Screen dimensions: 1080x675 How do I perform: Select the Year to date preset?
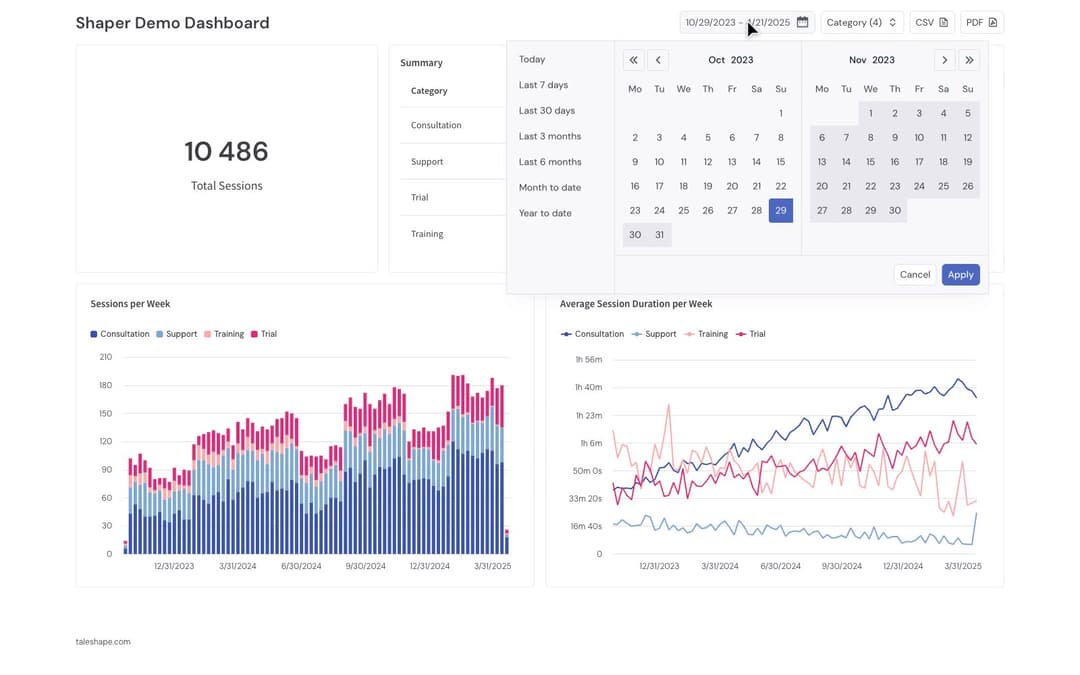(x=545, y=213)
